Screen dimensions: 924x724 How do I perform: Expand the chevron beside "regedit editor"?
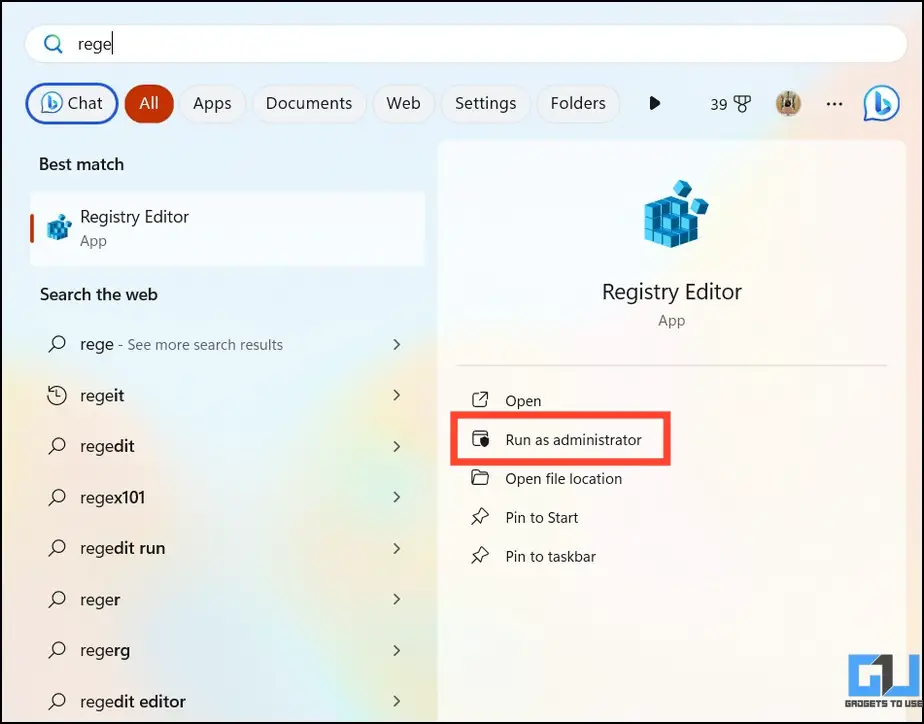(x=397, y=701)
